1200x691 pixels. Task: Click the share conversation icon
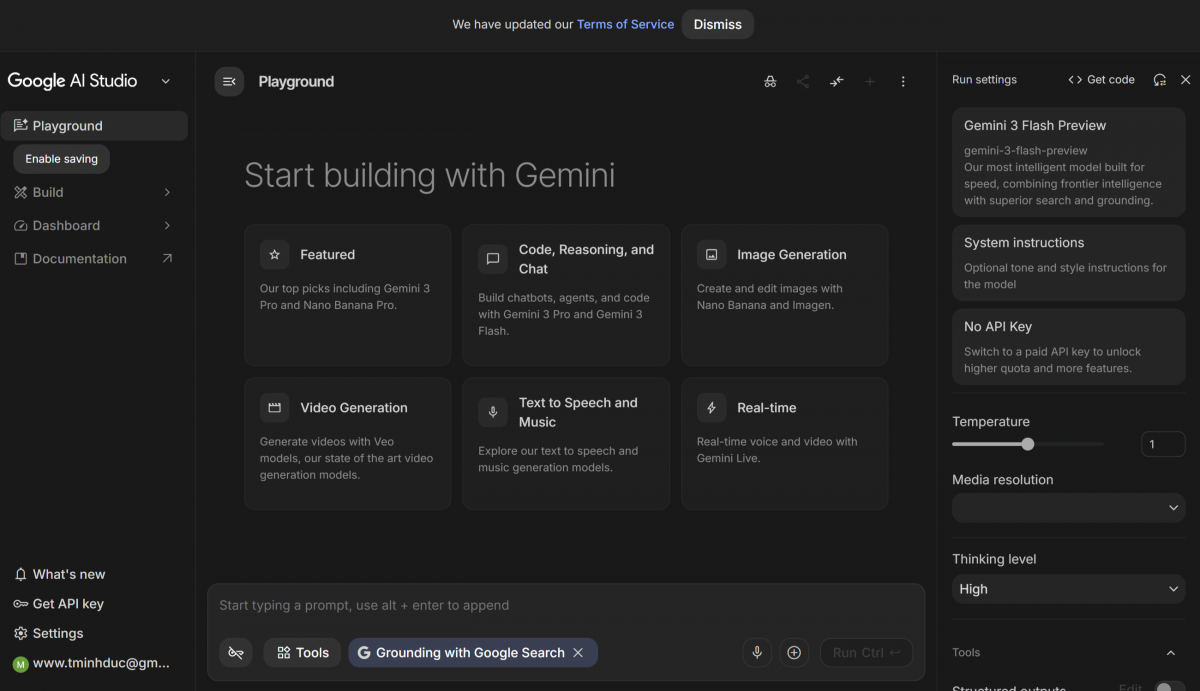pyautogui.click(x=803, y=81)
